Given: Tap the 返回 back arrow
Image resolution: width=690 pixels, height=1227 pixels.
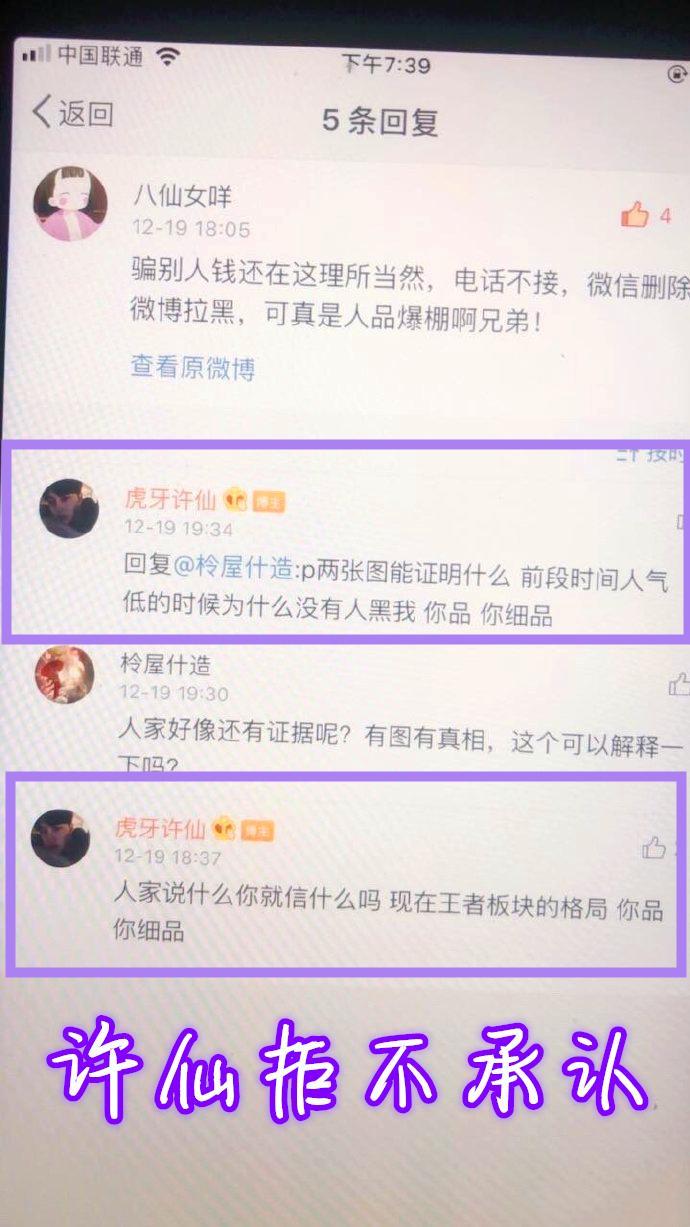Looking at the screenshot, I should point(72,113).
